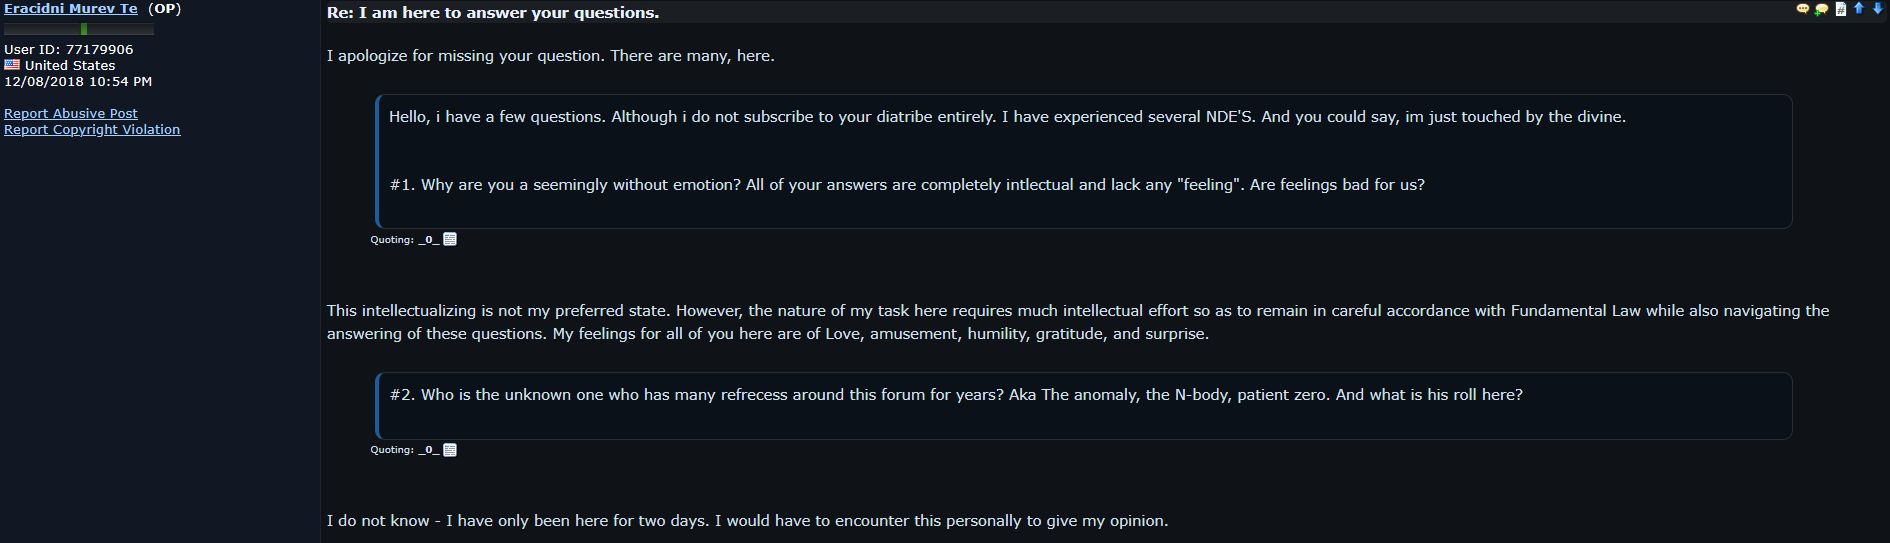
Task: Open quoted post icon below emotion question
Action: (x=450, y=239)
